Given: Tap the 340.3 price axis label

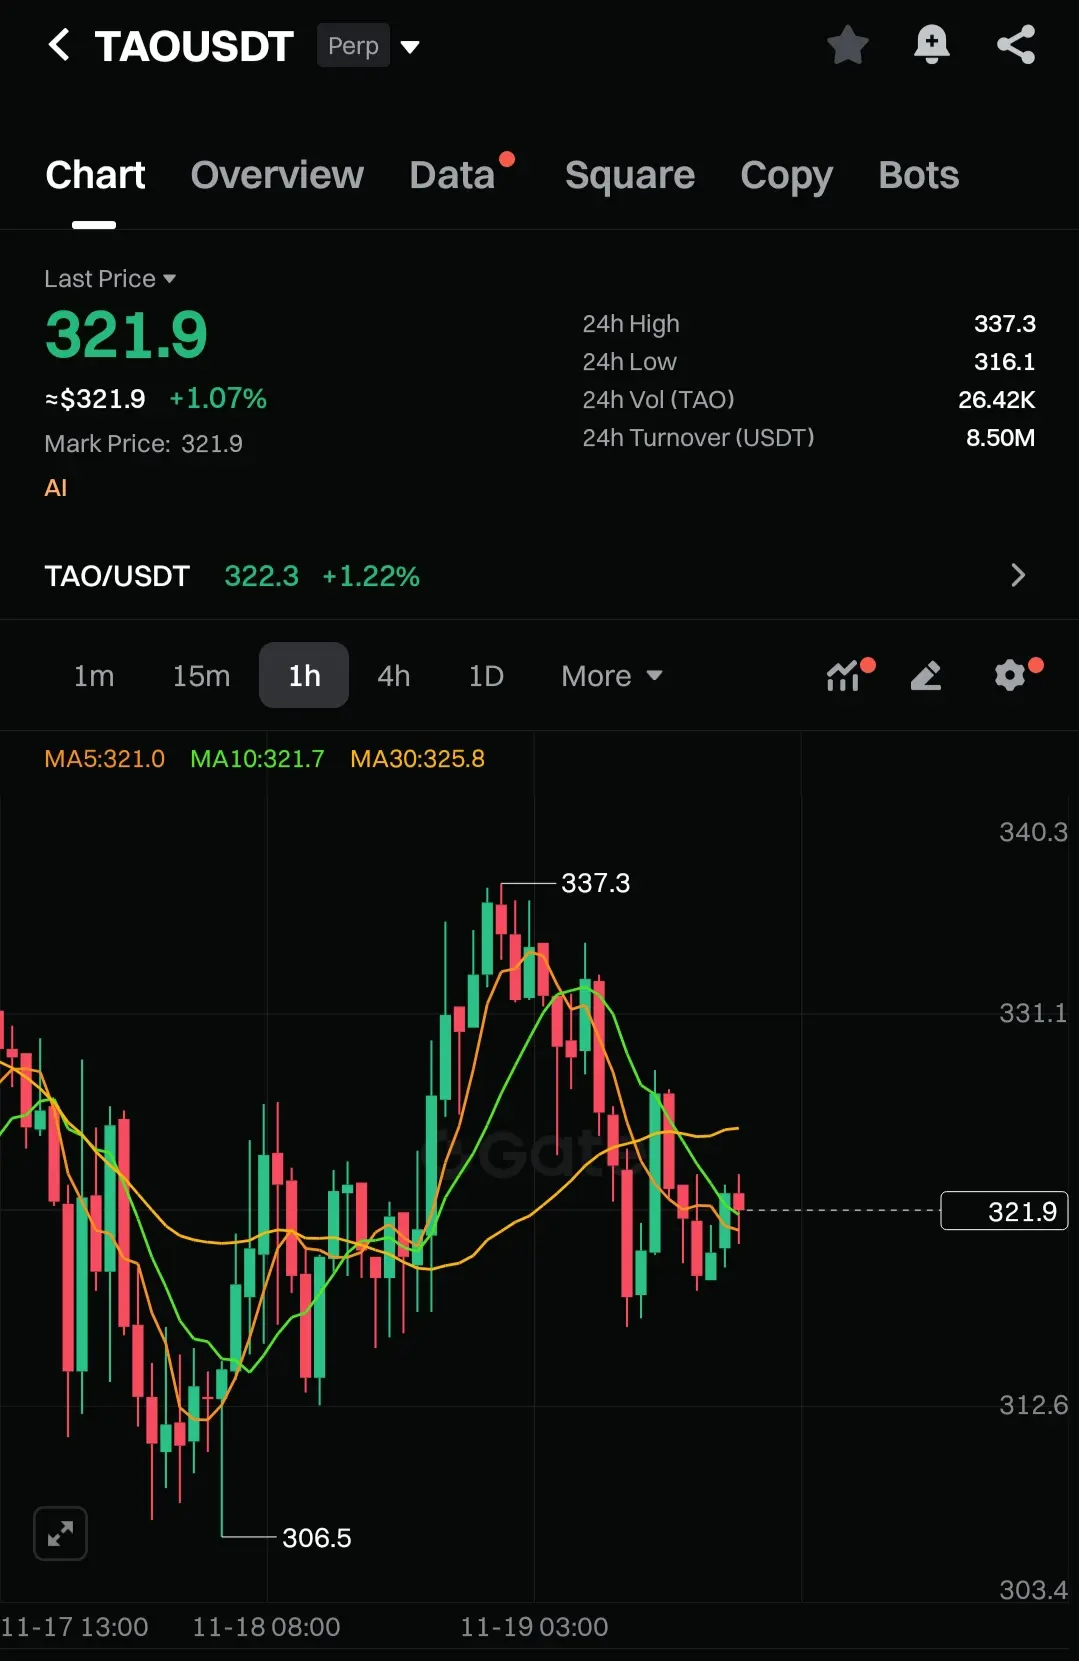Looking at the screenshot, I should tap(1033, 832).
